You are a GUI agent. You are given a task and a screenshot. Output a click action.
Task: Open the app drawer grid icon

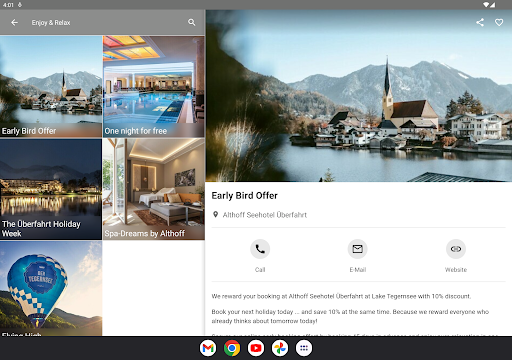[x=304, y=348]
